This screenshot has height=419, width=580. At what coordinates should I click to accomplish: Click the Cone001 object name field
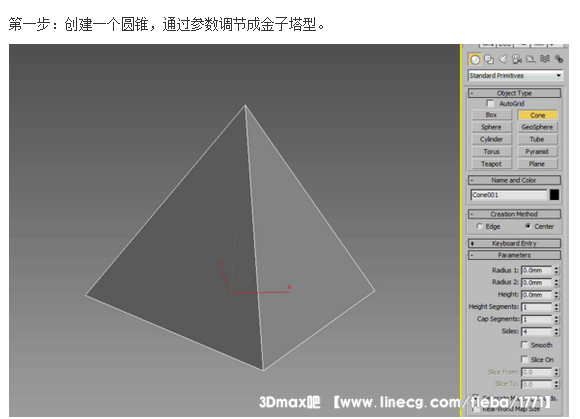509,195
